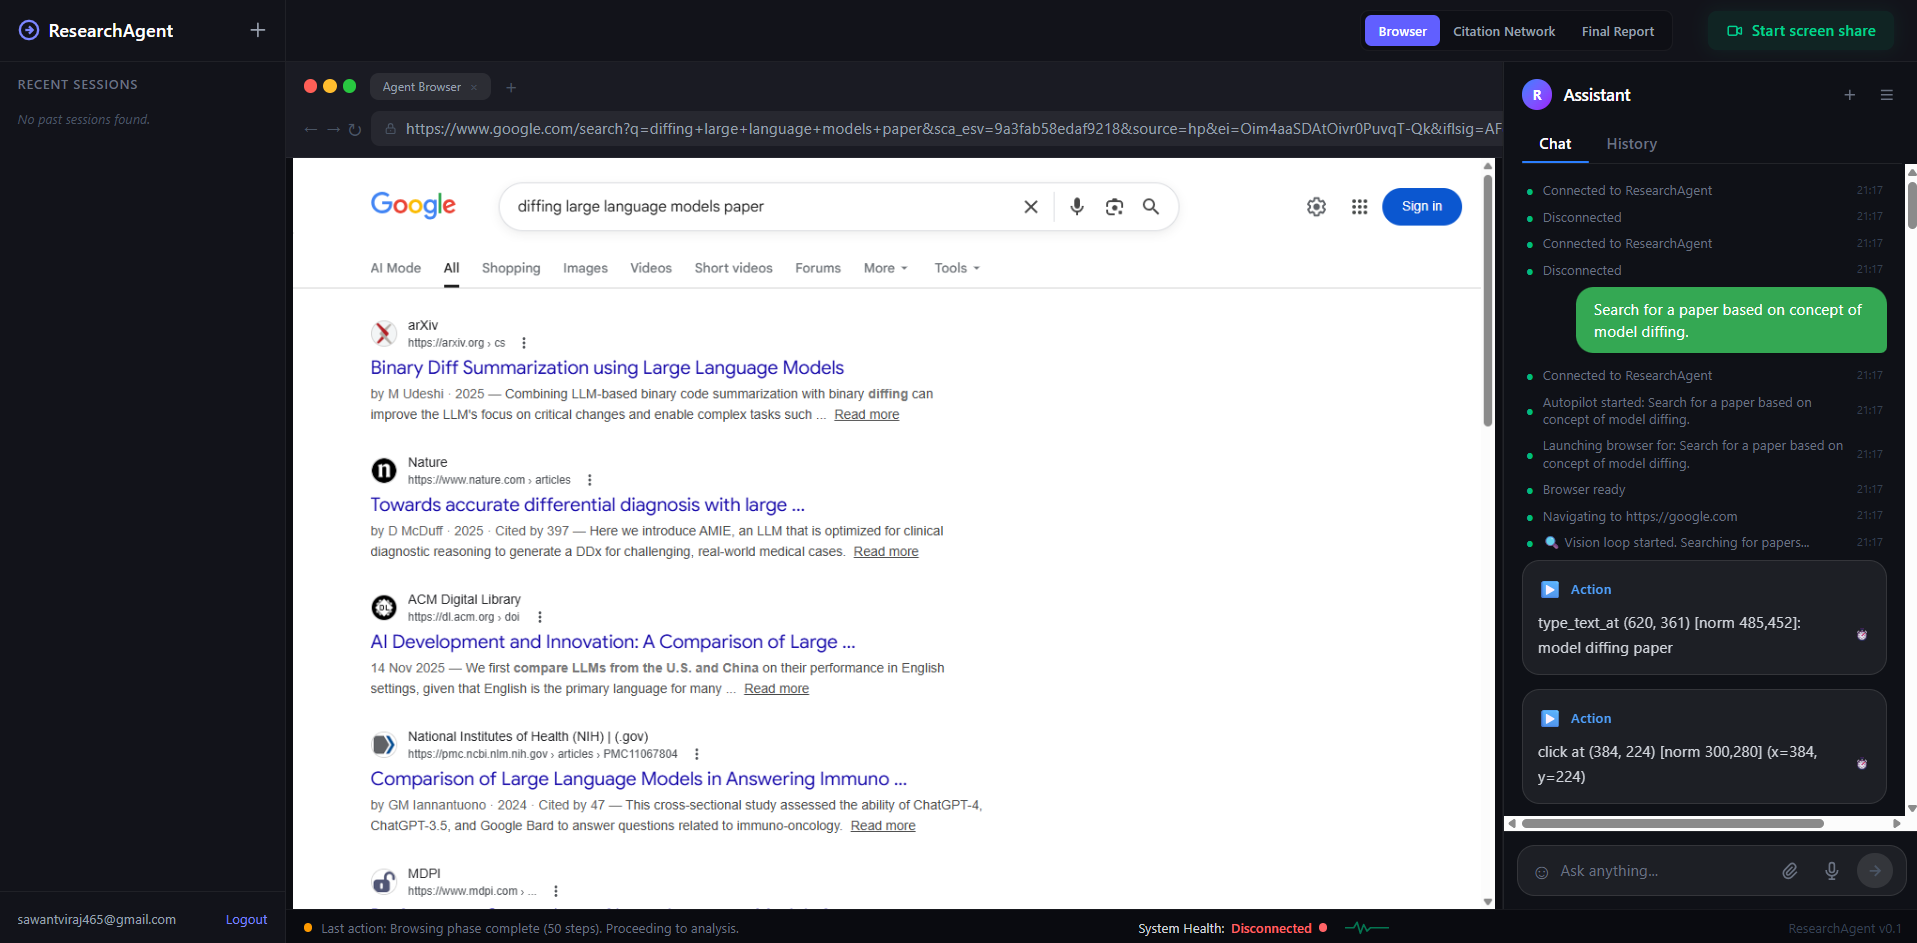
Task: Filter Google results by Forums
Action: pos(818,268)
